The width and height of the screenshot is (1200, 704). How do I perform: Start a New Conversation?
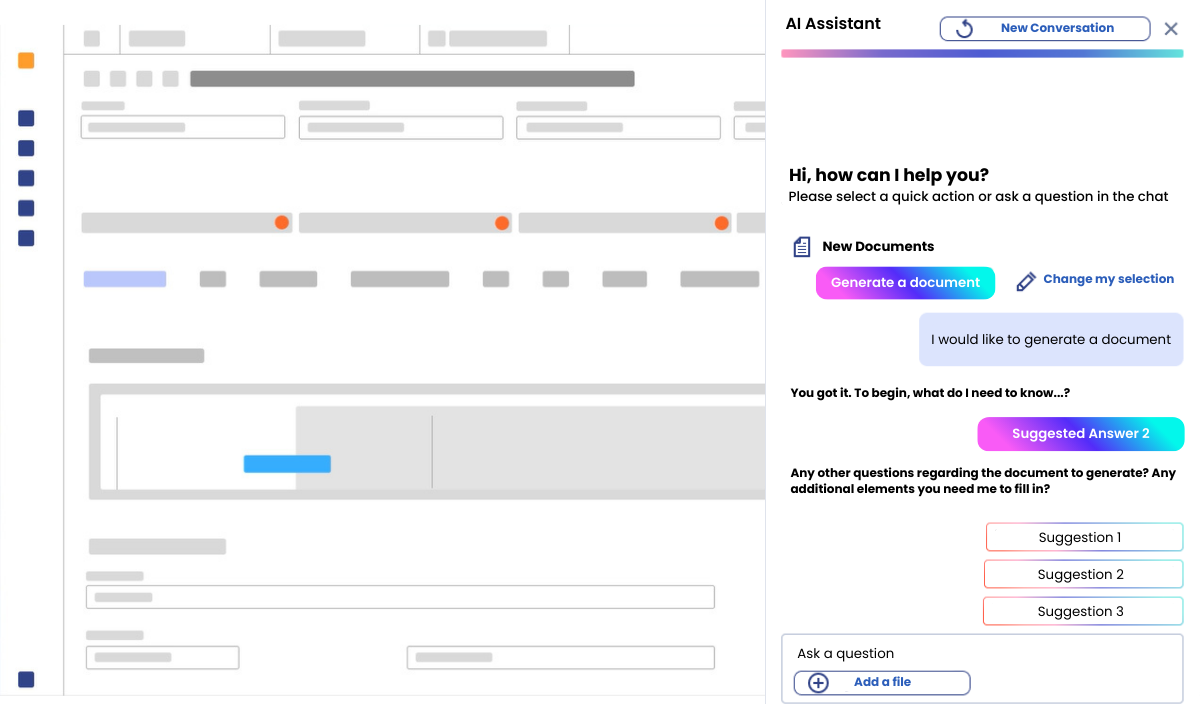[1056, 29]
